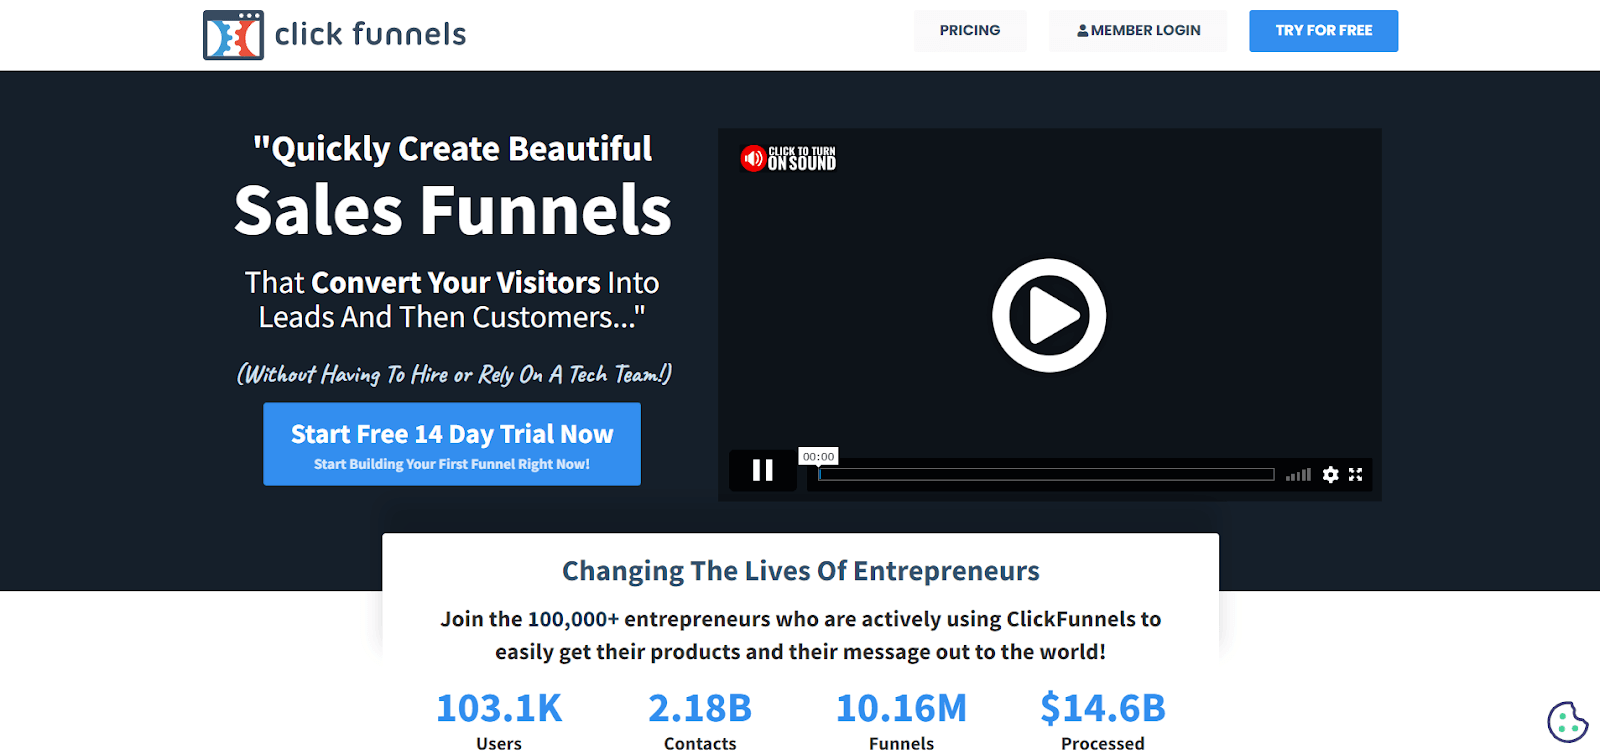Enter video fullscreen mode

[x=1356, y=475]
